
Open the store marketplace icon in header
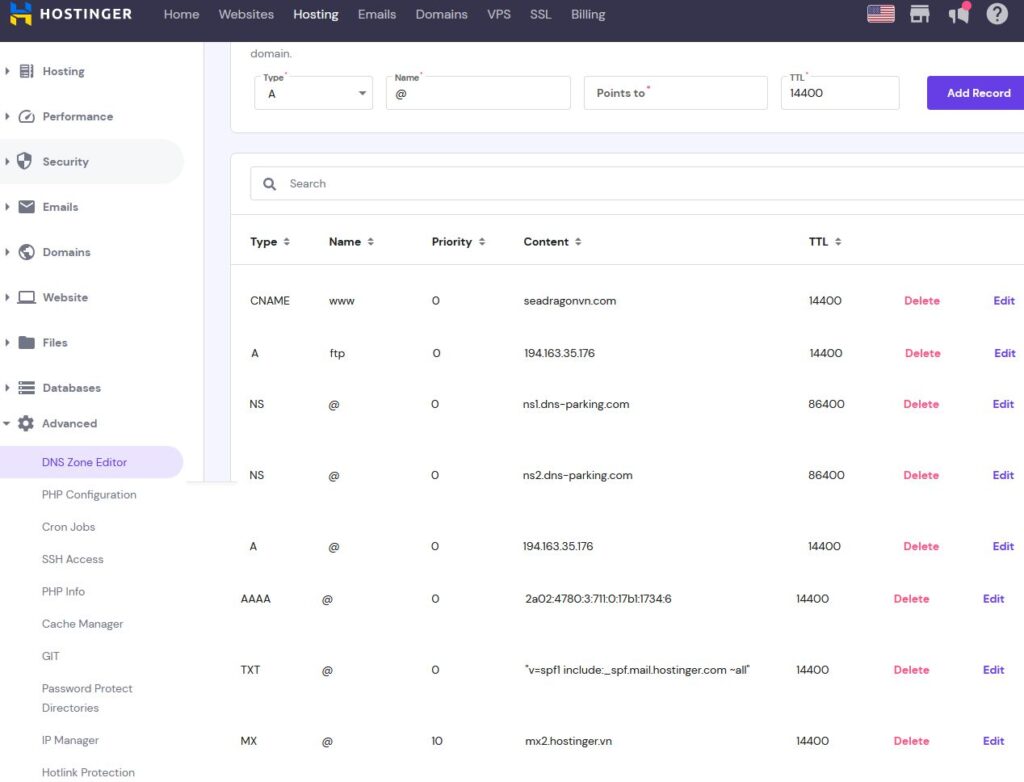click(x=920, y=14)
